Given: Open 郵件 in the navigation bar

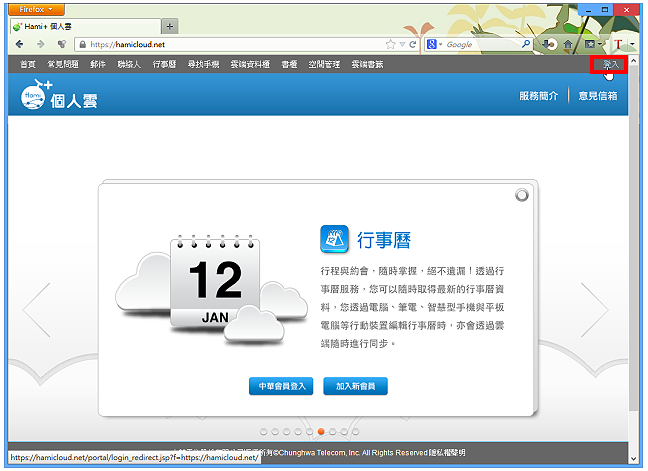Looking at the screenshot, I should pos(98,64).
